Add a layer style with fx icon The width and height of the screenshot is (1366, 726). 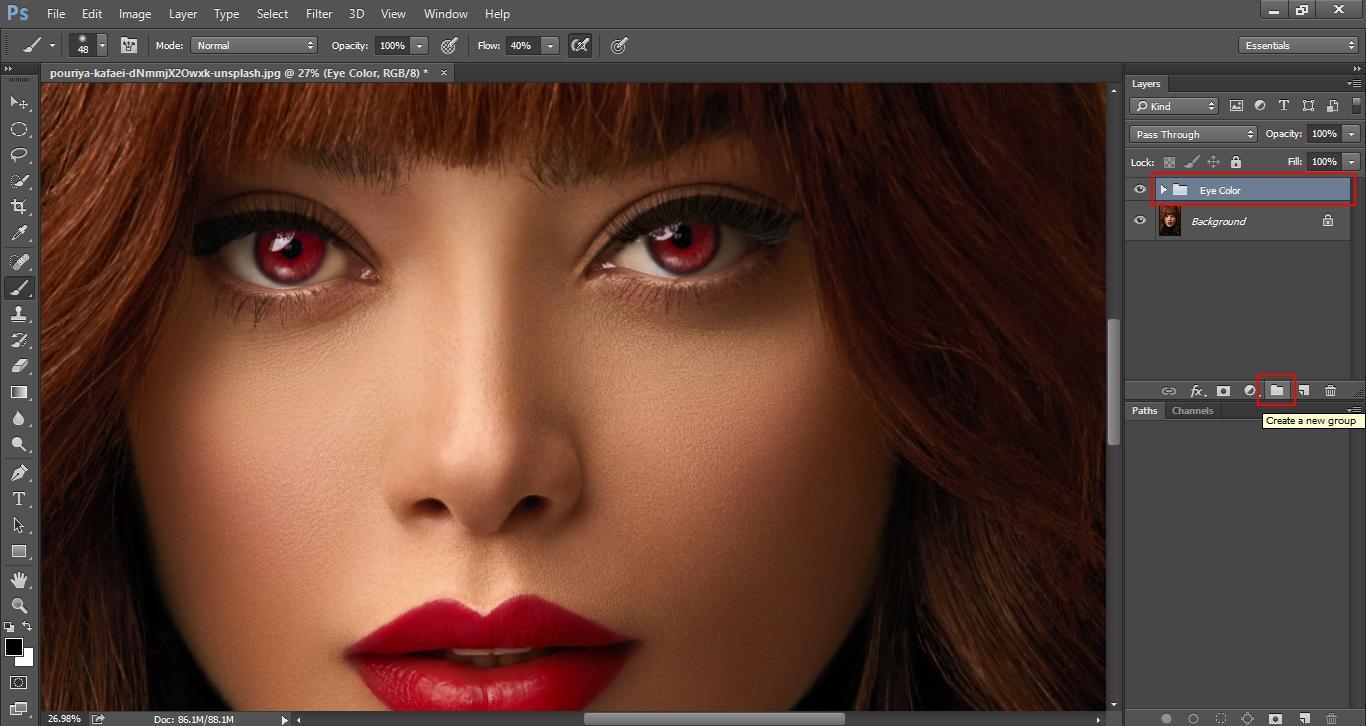[1196, 391]
